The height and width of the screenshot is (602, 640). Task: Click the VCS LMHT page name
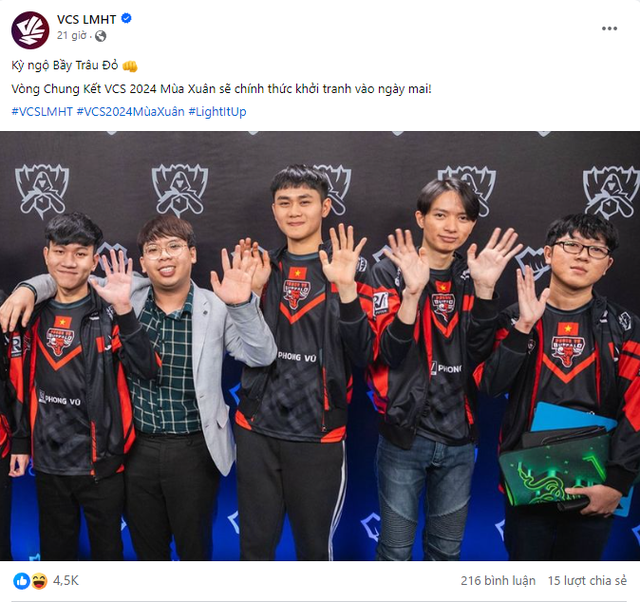87,19
